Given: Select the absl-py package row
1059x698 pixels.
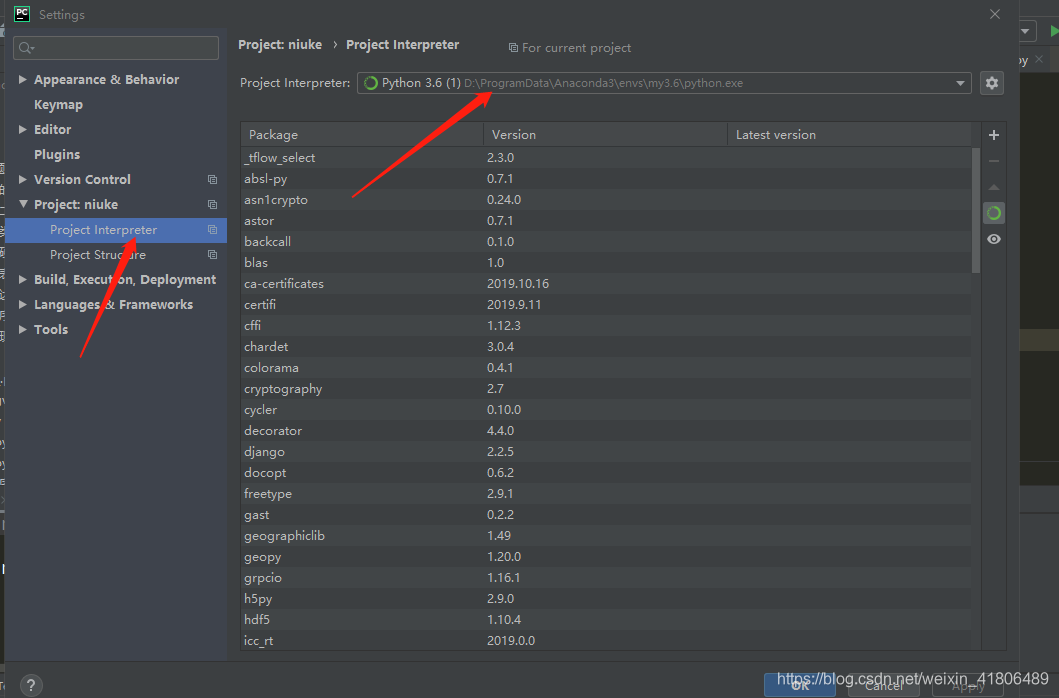Looking at the screenshot, I should (x=606, y=178).
